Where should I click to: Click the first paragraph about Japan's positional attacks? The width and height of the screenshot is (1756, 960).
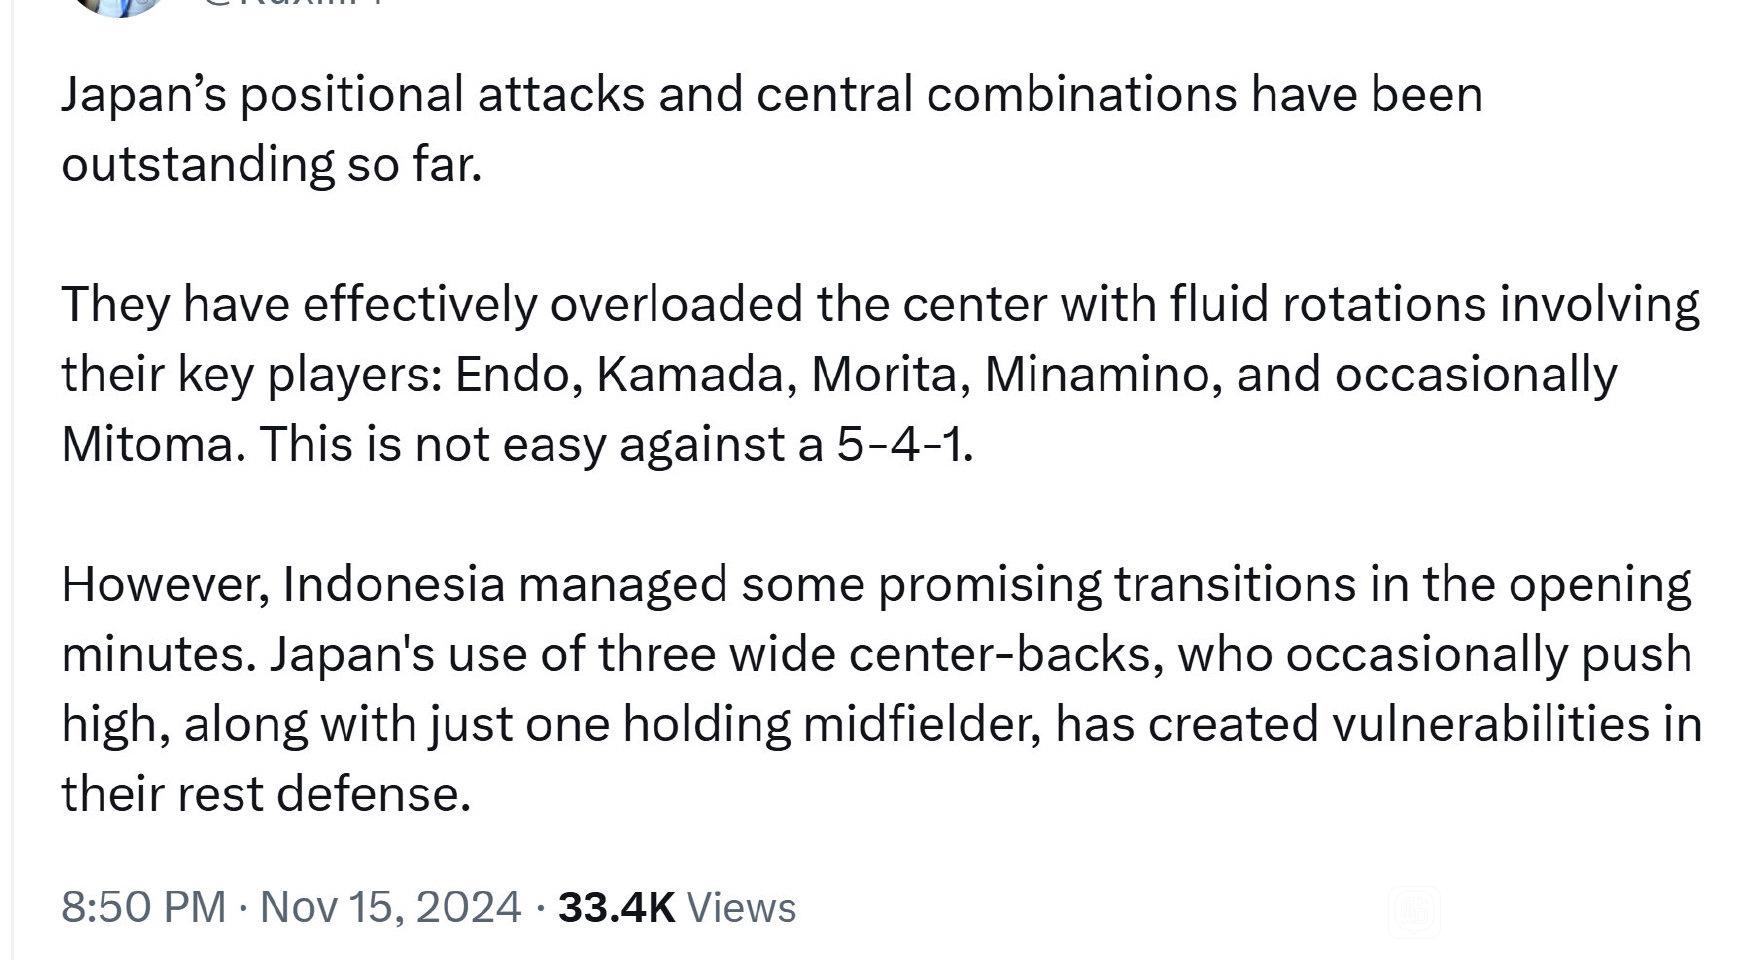[x=772, y=129]
